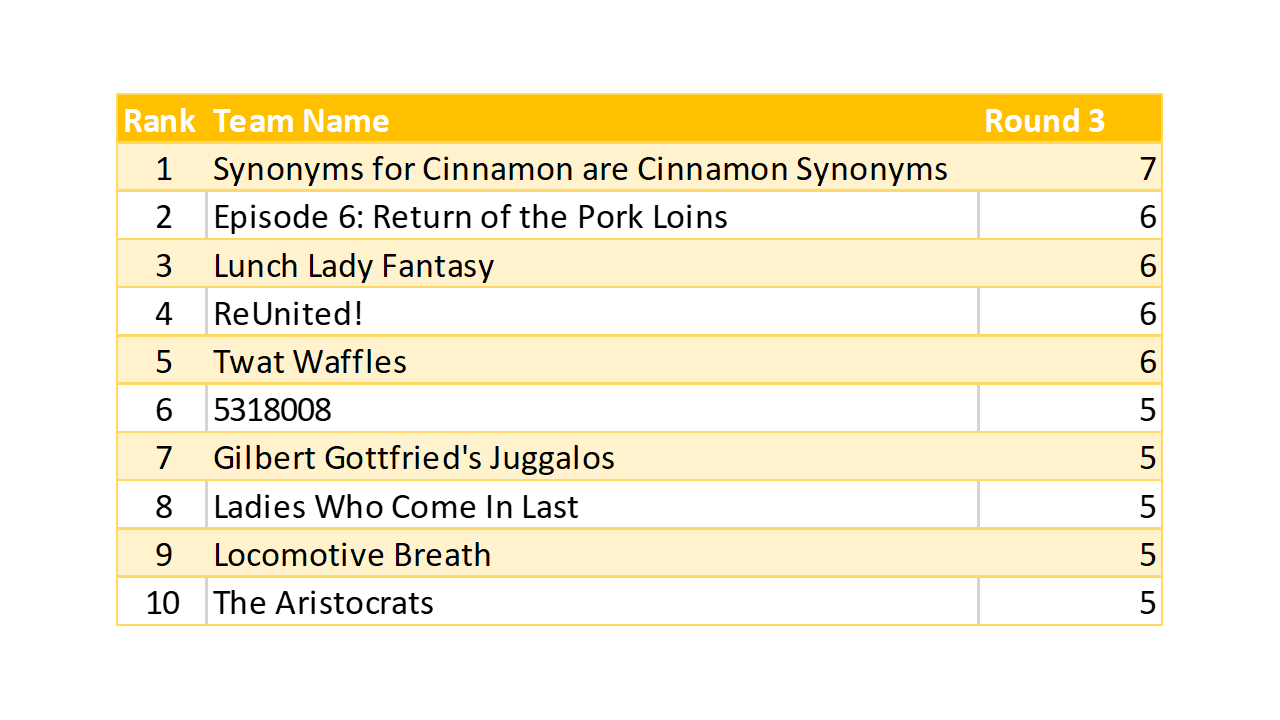This screenshot has height=720, width=1280.
Task: Select the 5318008 team name cell
Action: coord(272,410)
